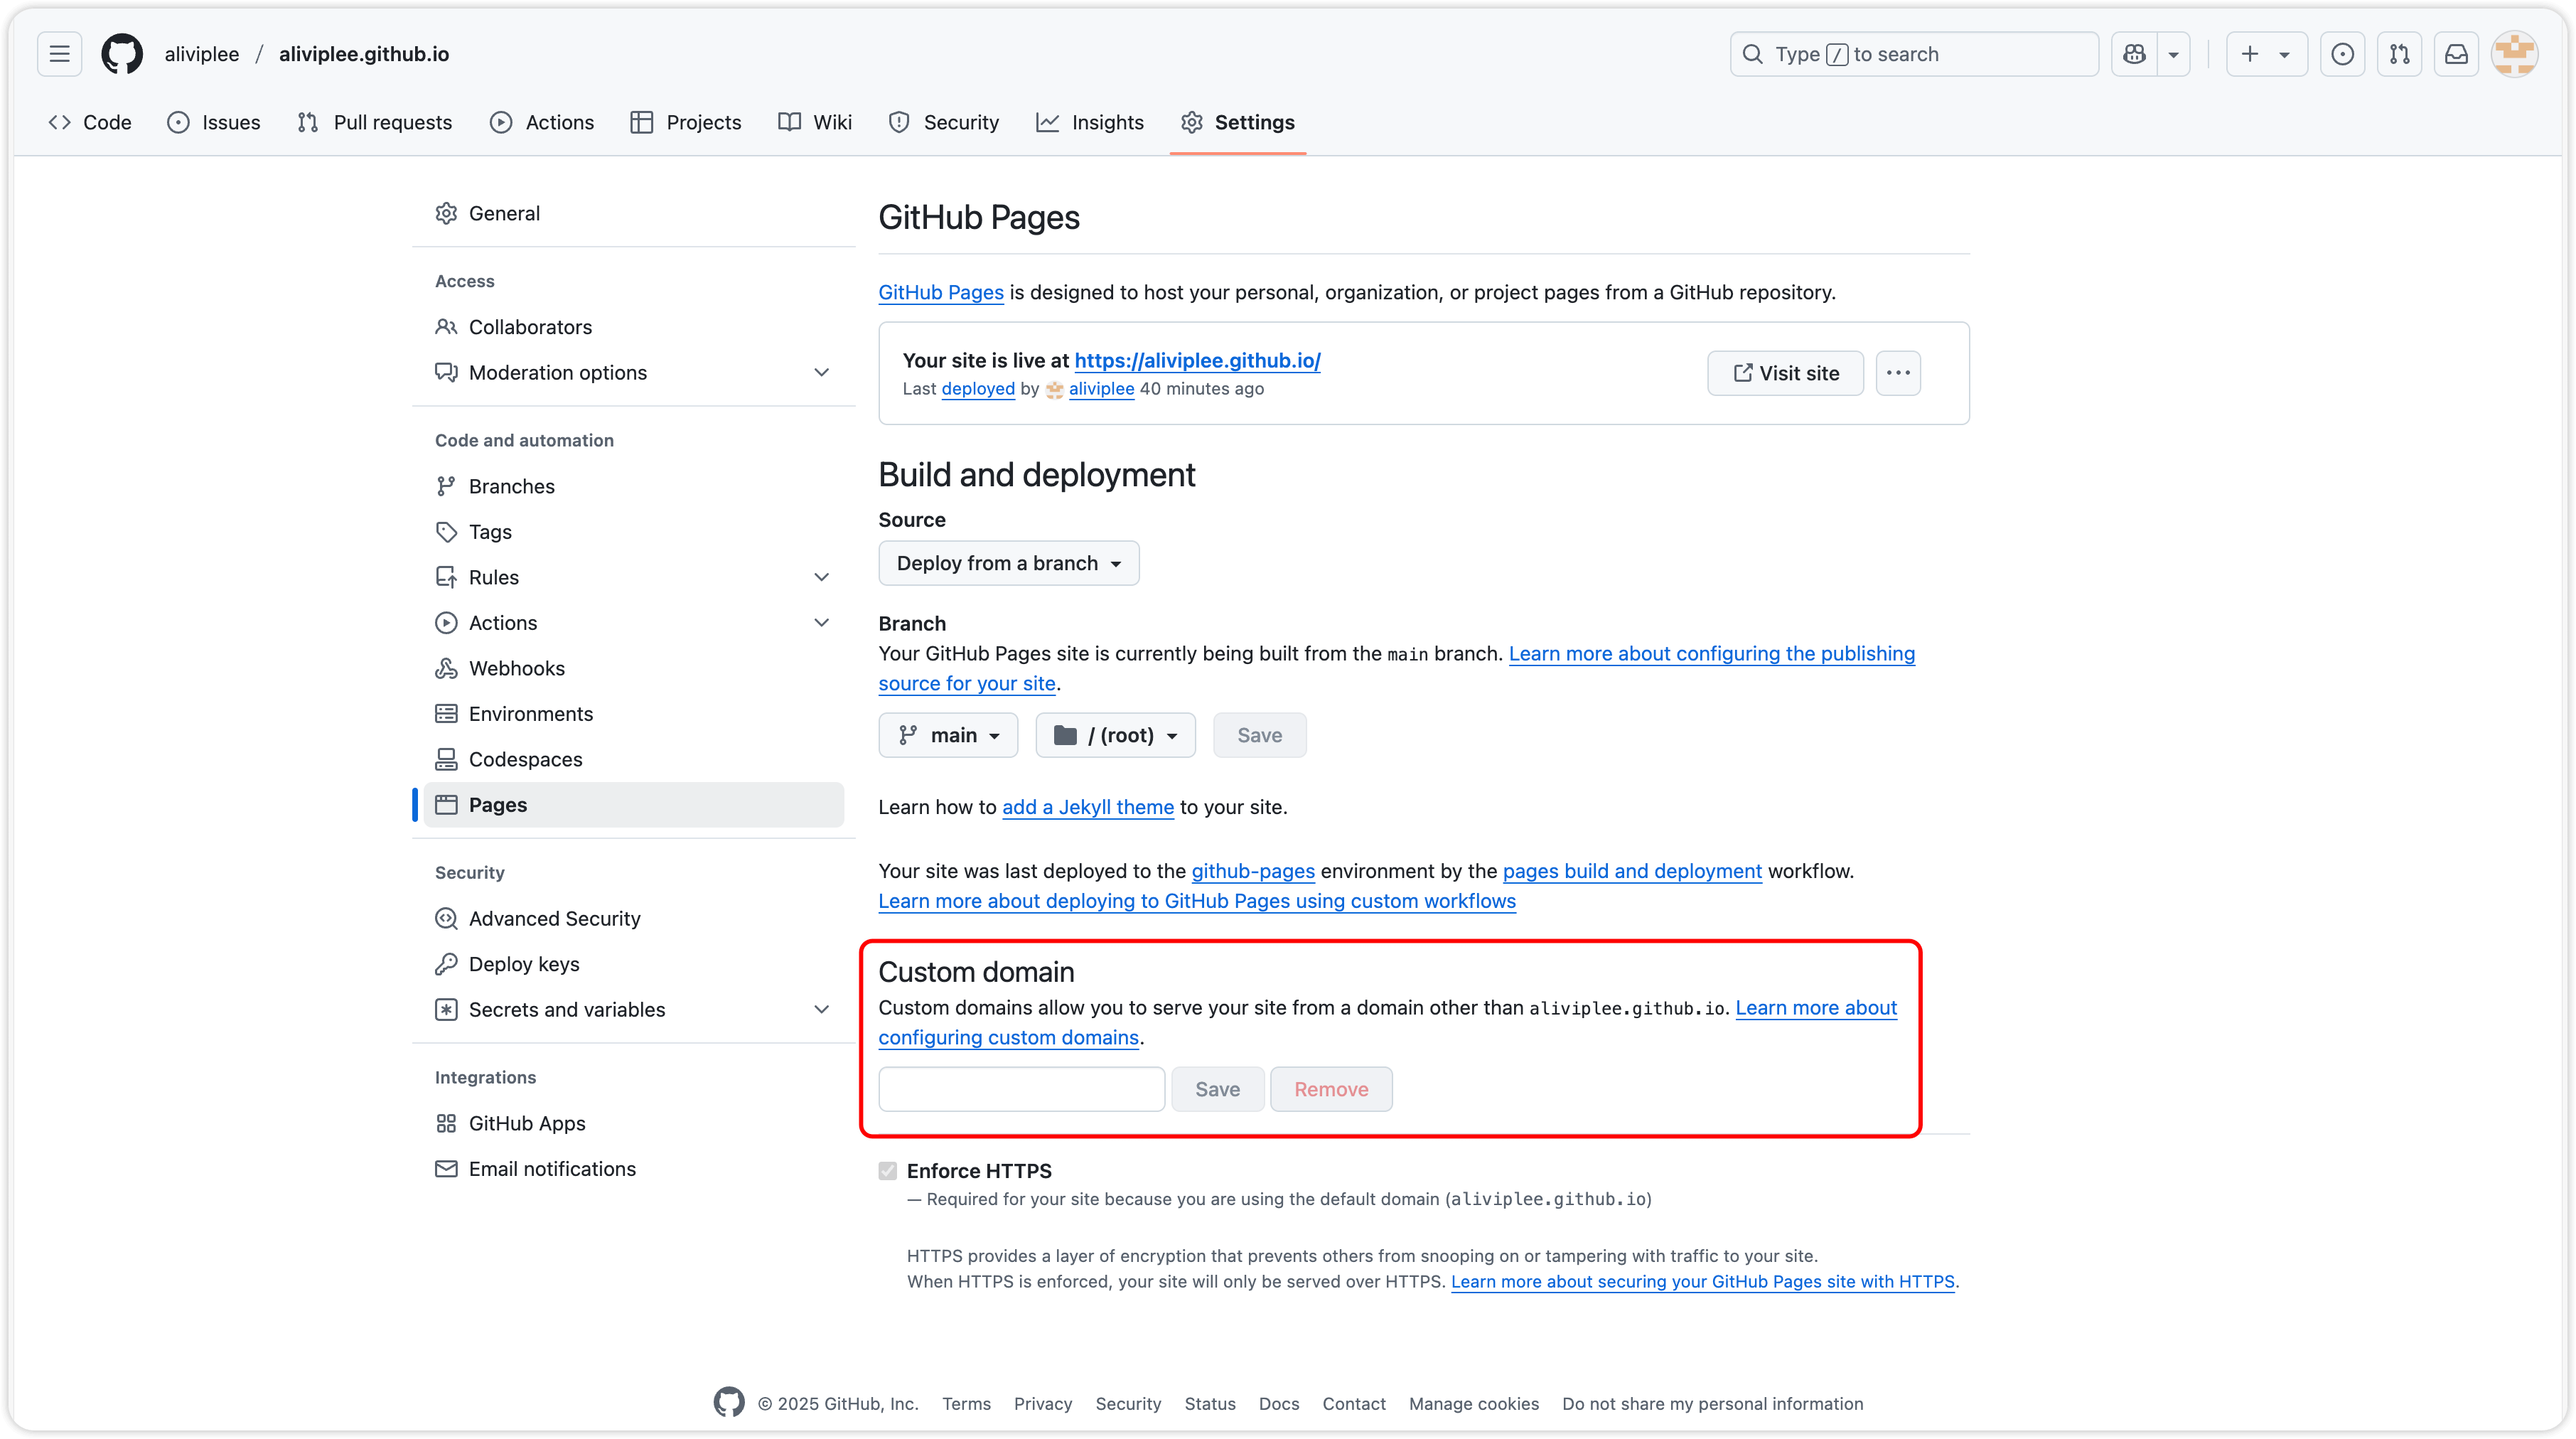Open Learn more about securing with HTTPS link

[1702, 1281]
